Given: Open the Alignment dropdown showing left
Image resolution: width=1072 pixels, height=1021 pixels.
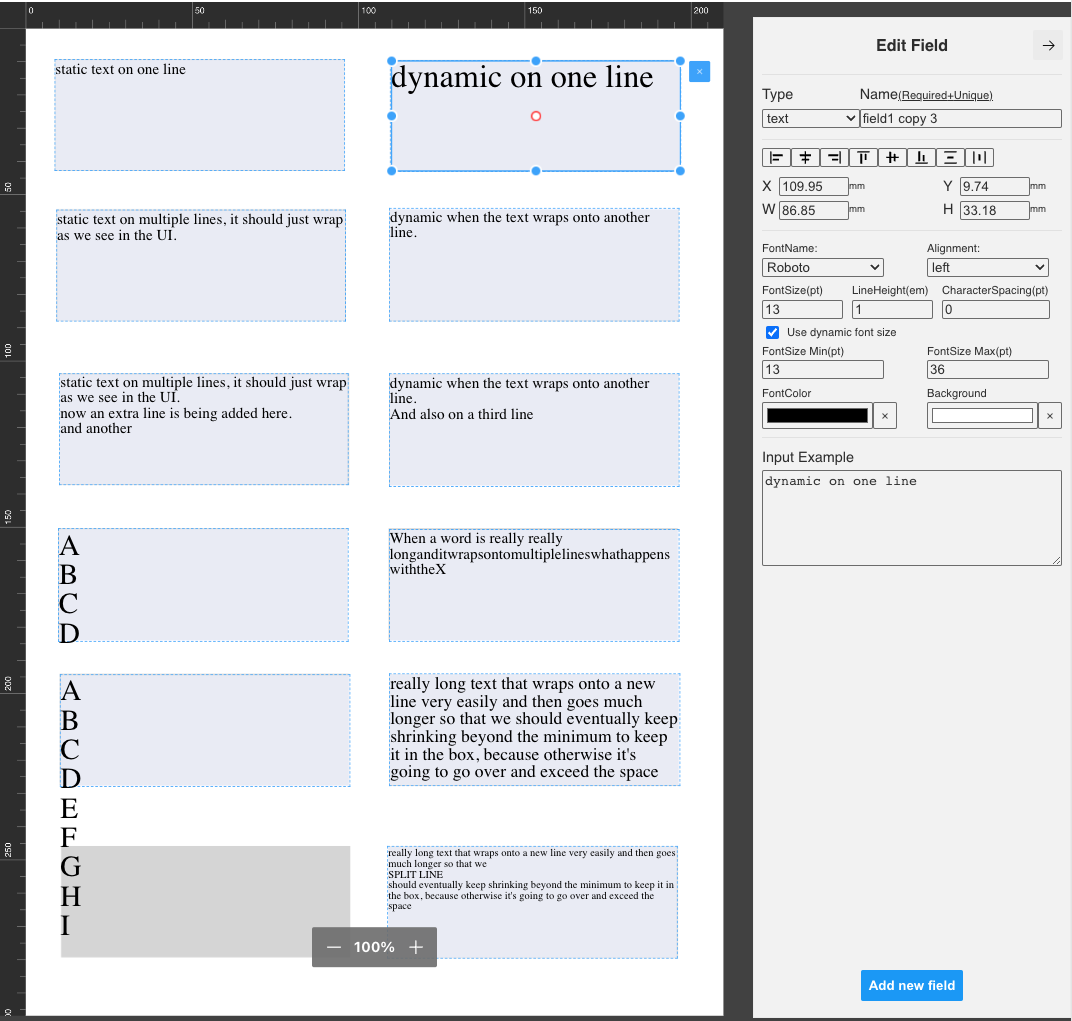Looking at the screenshot, I should click(987, 267).
